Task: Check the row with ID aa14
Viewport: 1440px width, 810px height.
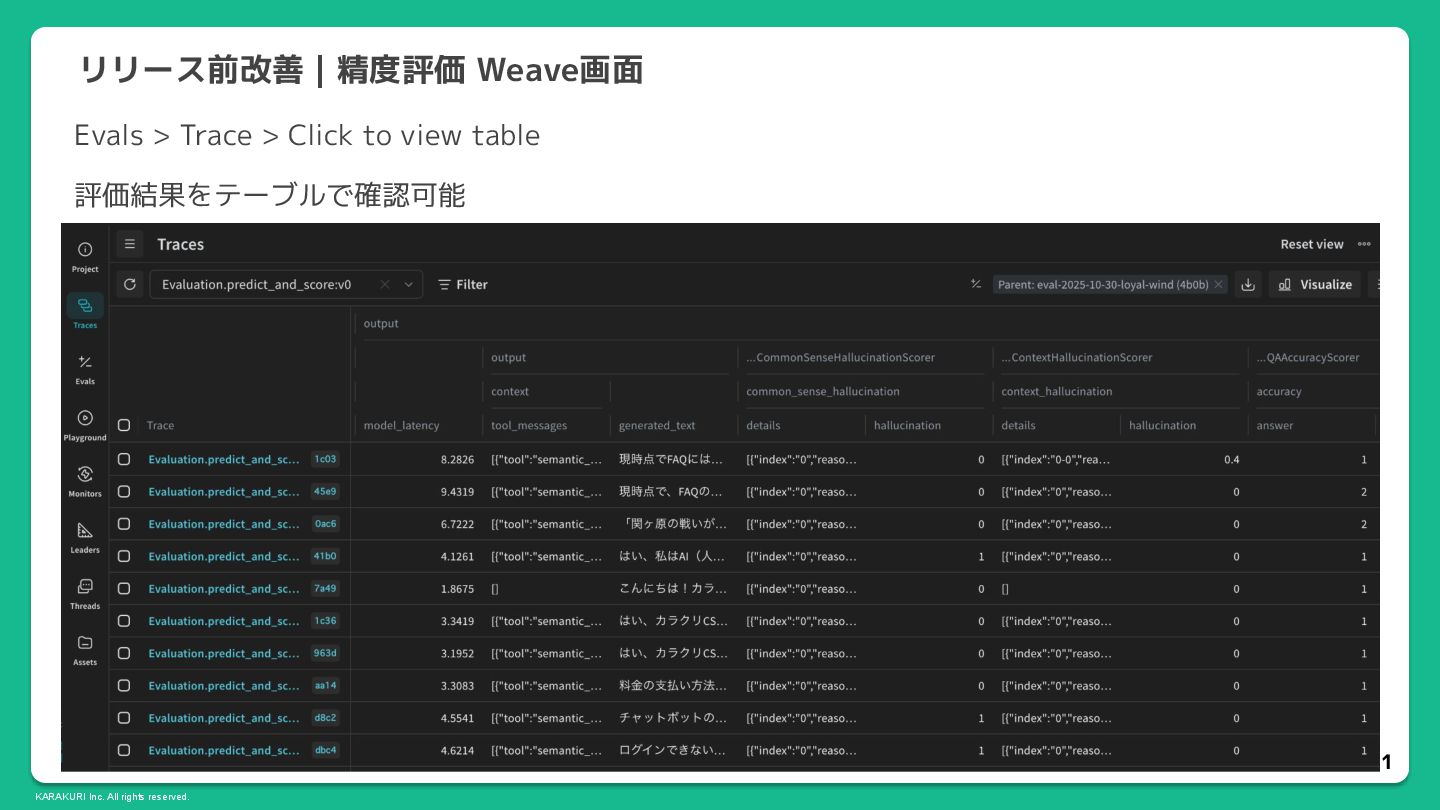Action: click(124, 685)
